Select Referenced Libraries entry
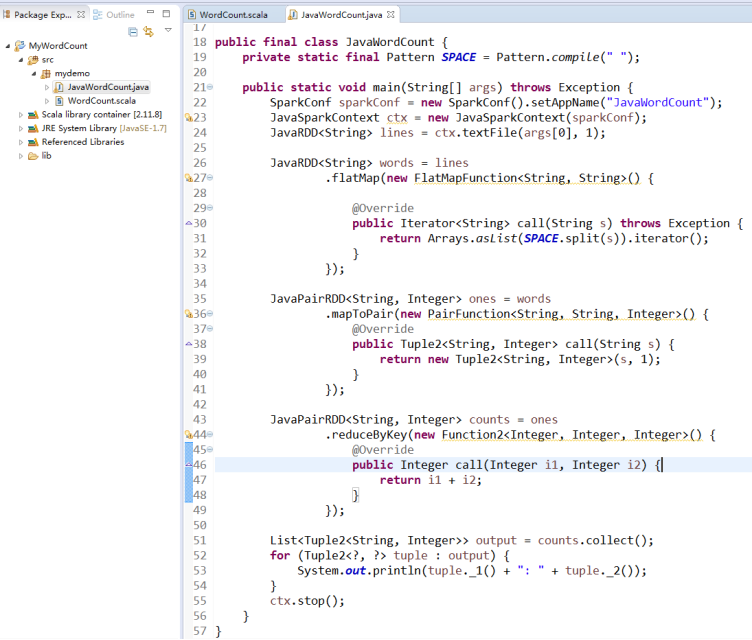 point(82,142)
